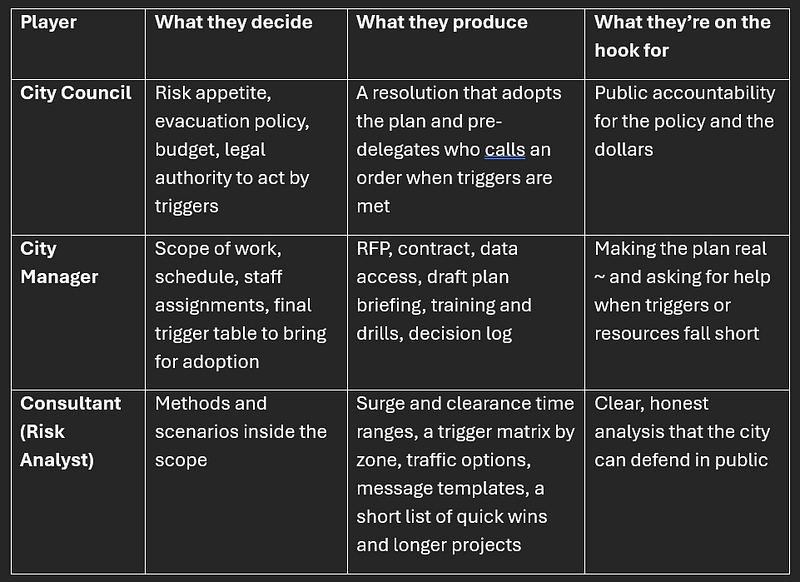Click the 'Making the plan real' cell
Viewport: 800px width, 582px height.
pyautogui.click(x=687, y=312)
